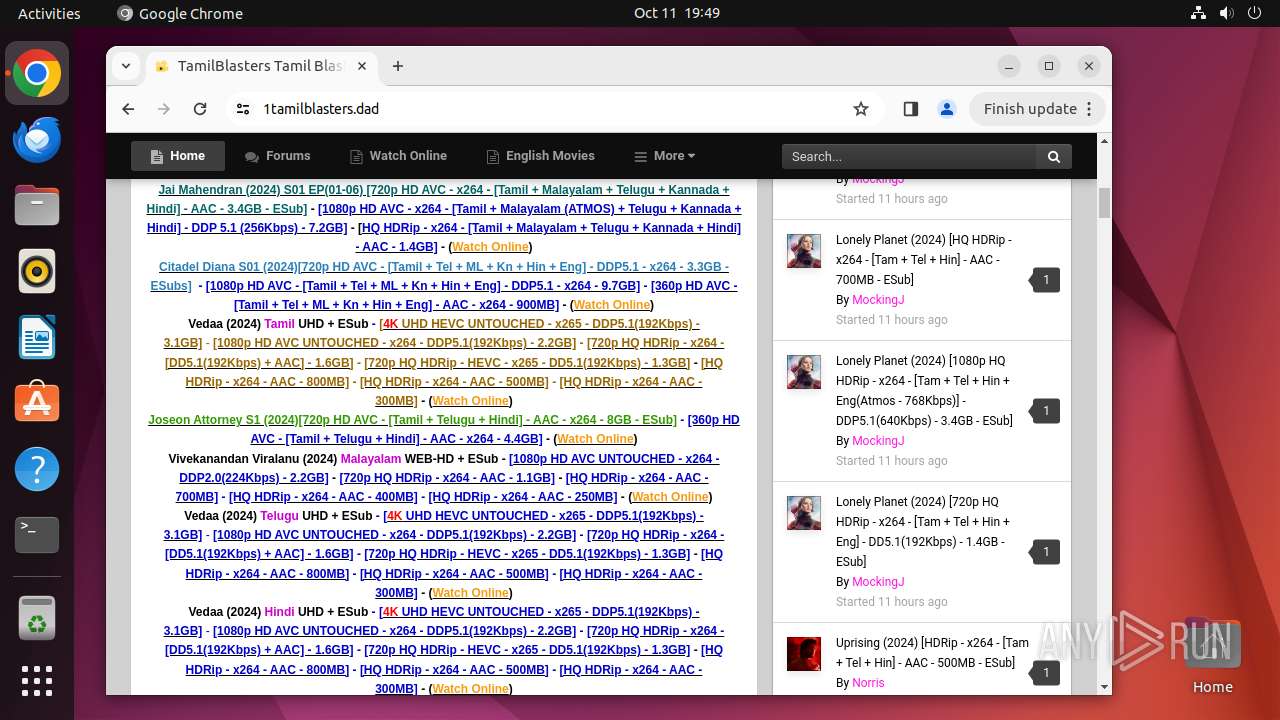Click Watch Online for Jai Mahendran

coord(490,247)
